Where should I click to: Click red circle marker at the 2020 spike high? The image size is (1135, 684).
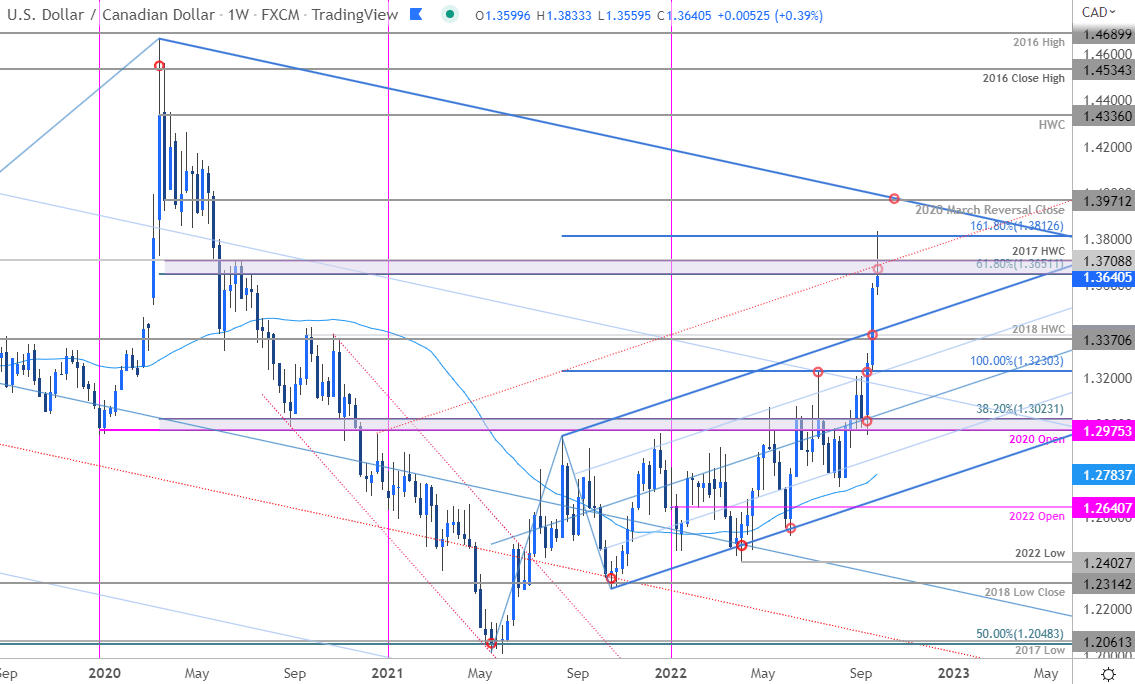[159, 66]
